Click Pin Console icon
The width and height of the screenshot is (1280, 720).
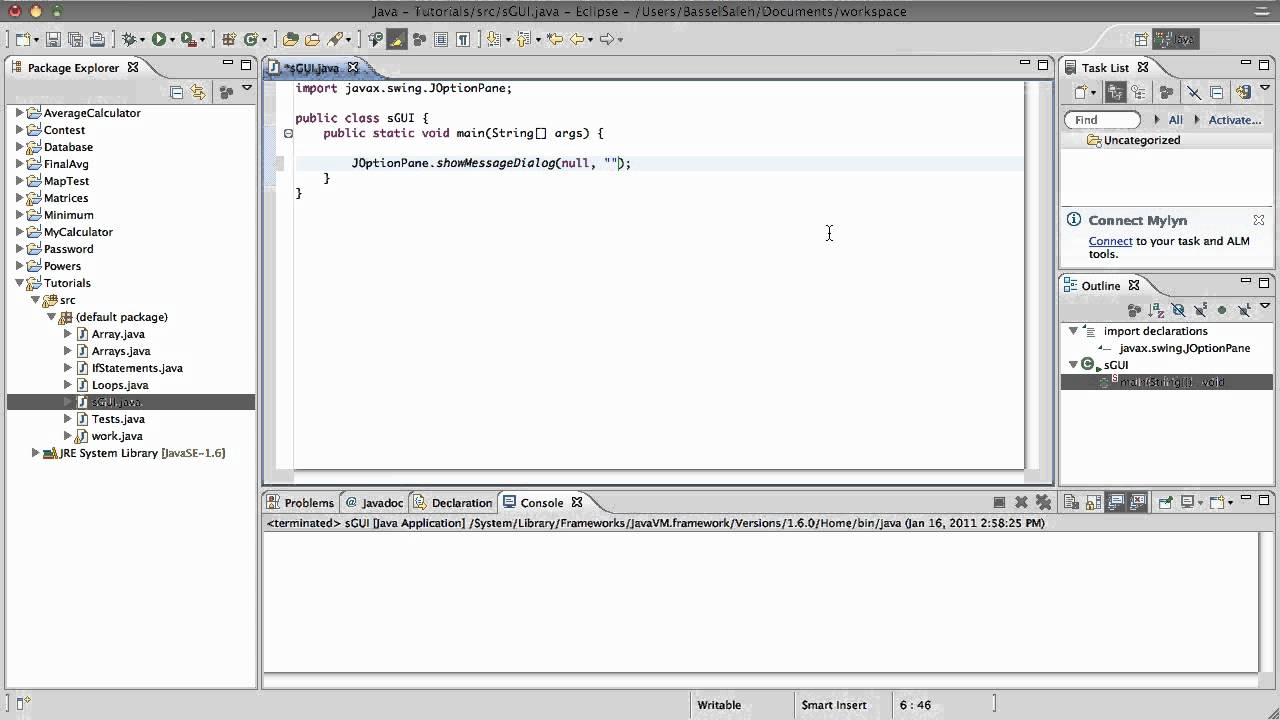click(1164, 503)
